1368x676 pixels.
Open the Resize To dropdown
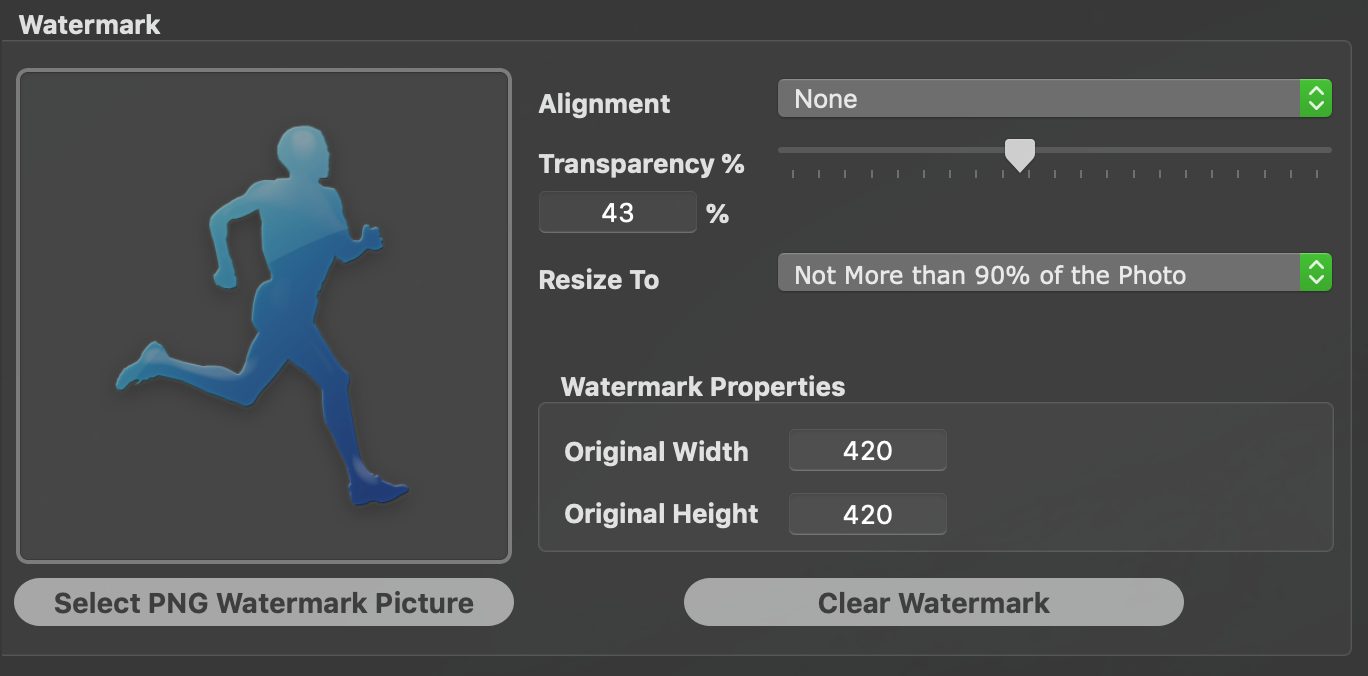1040,272
